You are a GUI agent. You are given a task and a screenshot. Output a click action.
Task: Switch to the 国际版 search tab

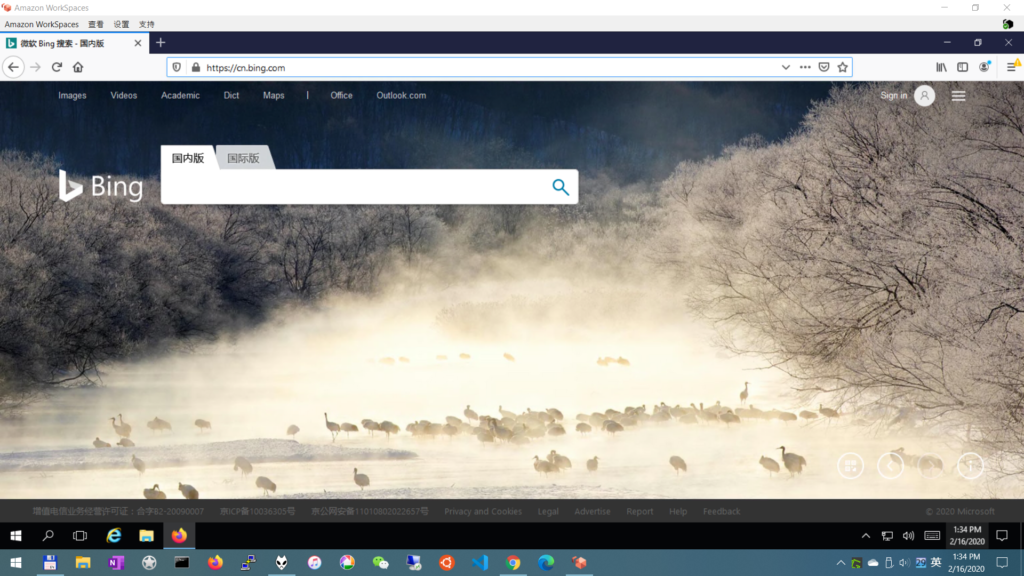coord(243,158)
